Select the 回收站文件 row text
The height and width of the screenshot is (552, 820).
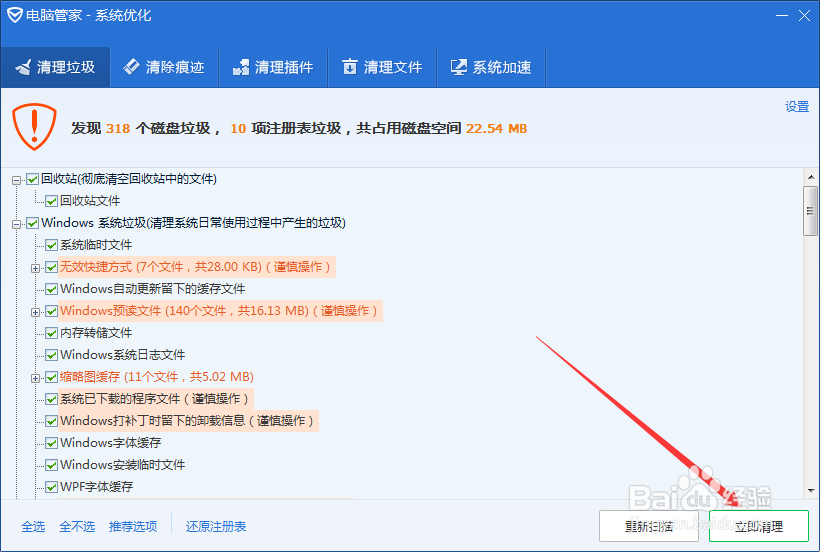(x=90, y=201)
